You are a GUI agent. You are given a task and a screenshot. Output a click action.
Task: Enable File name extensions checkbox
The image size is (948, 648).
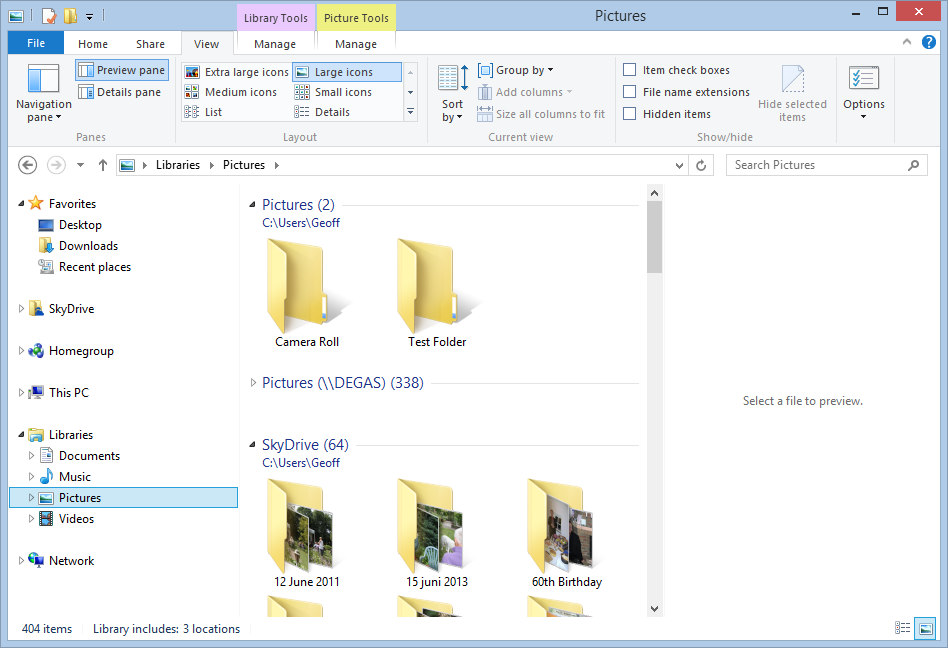630,92
